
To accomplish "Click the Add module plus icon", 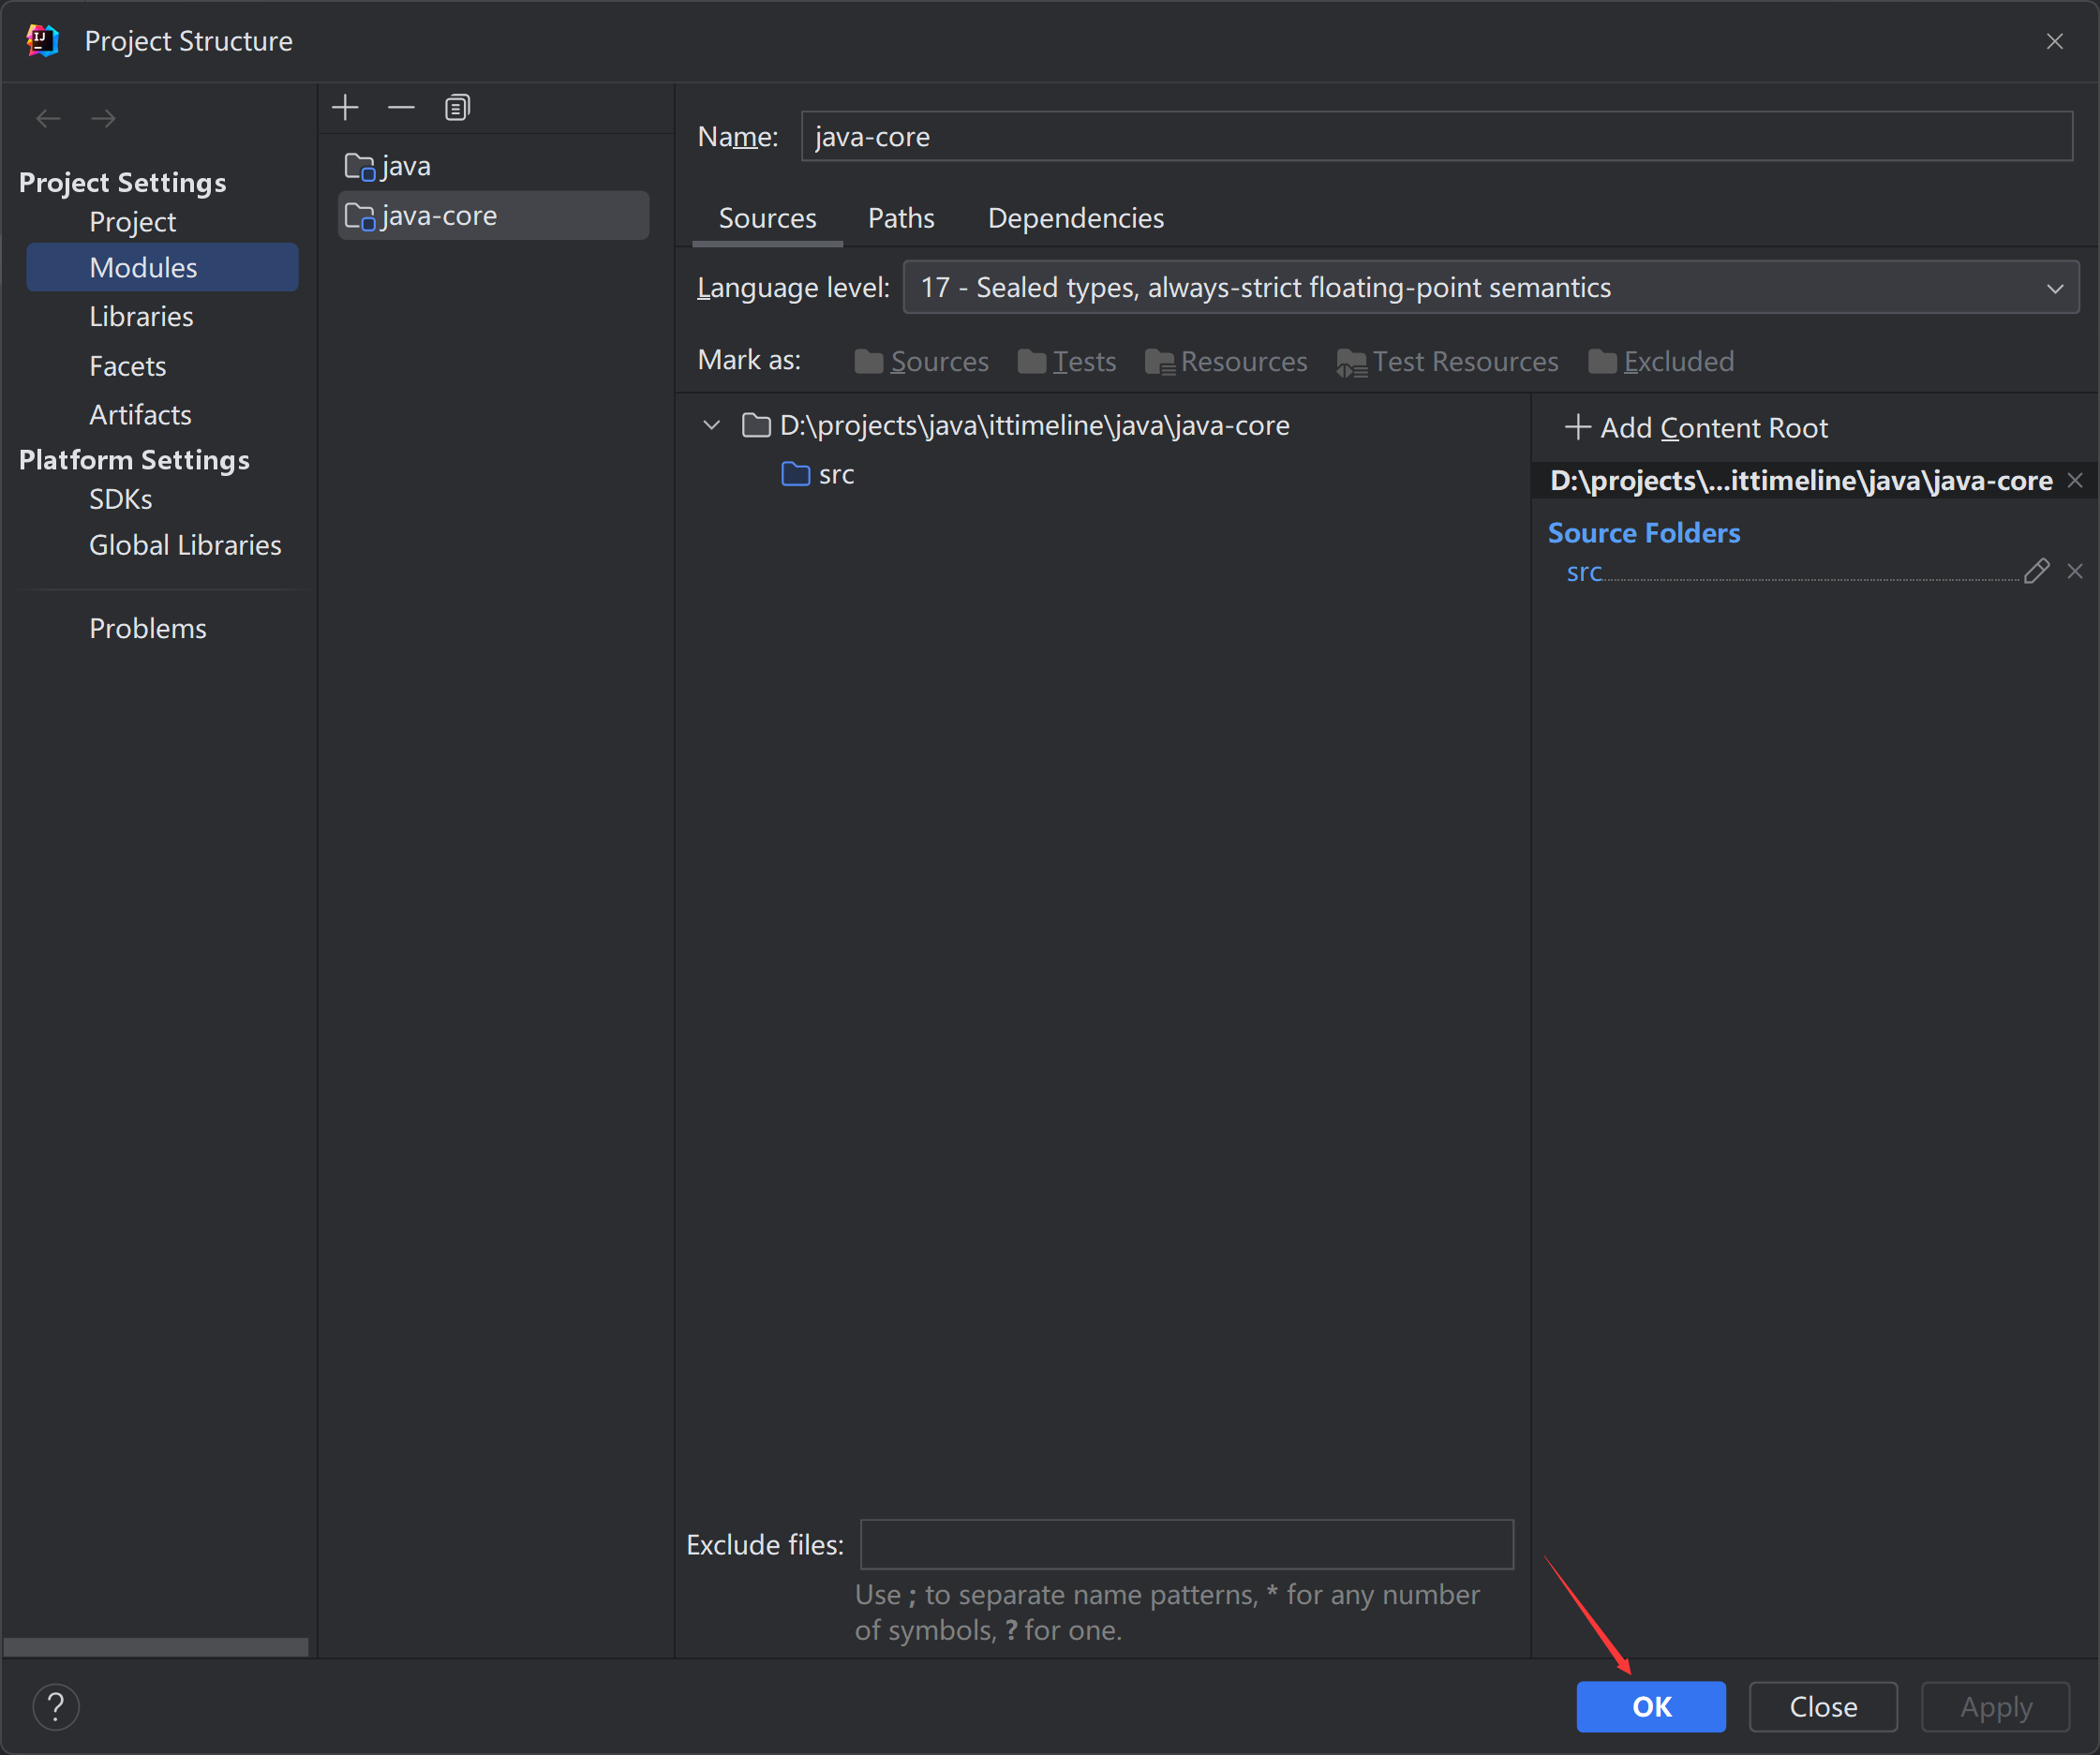I will click(x=345, y=107).
